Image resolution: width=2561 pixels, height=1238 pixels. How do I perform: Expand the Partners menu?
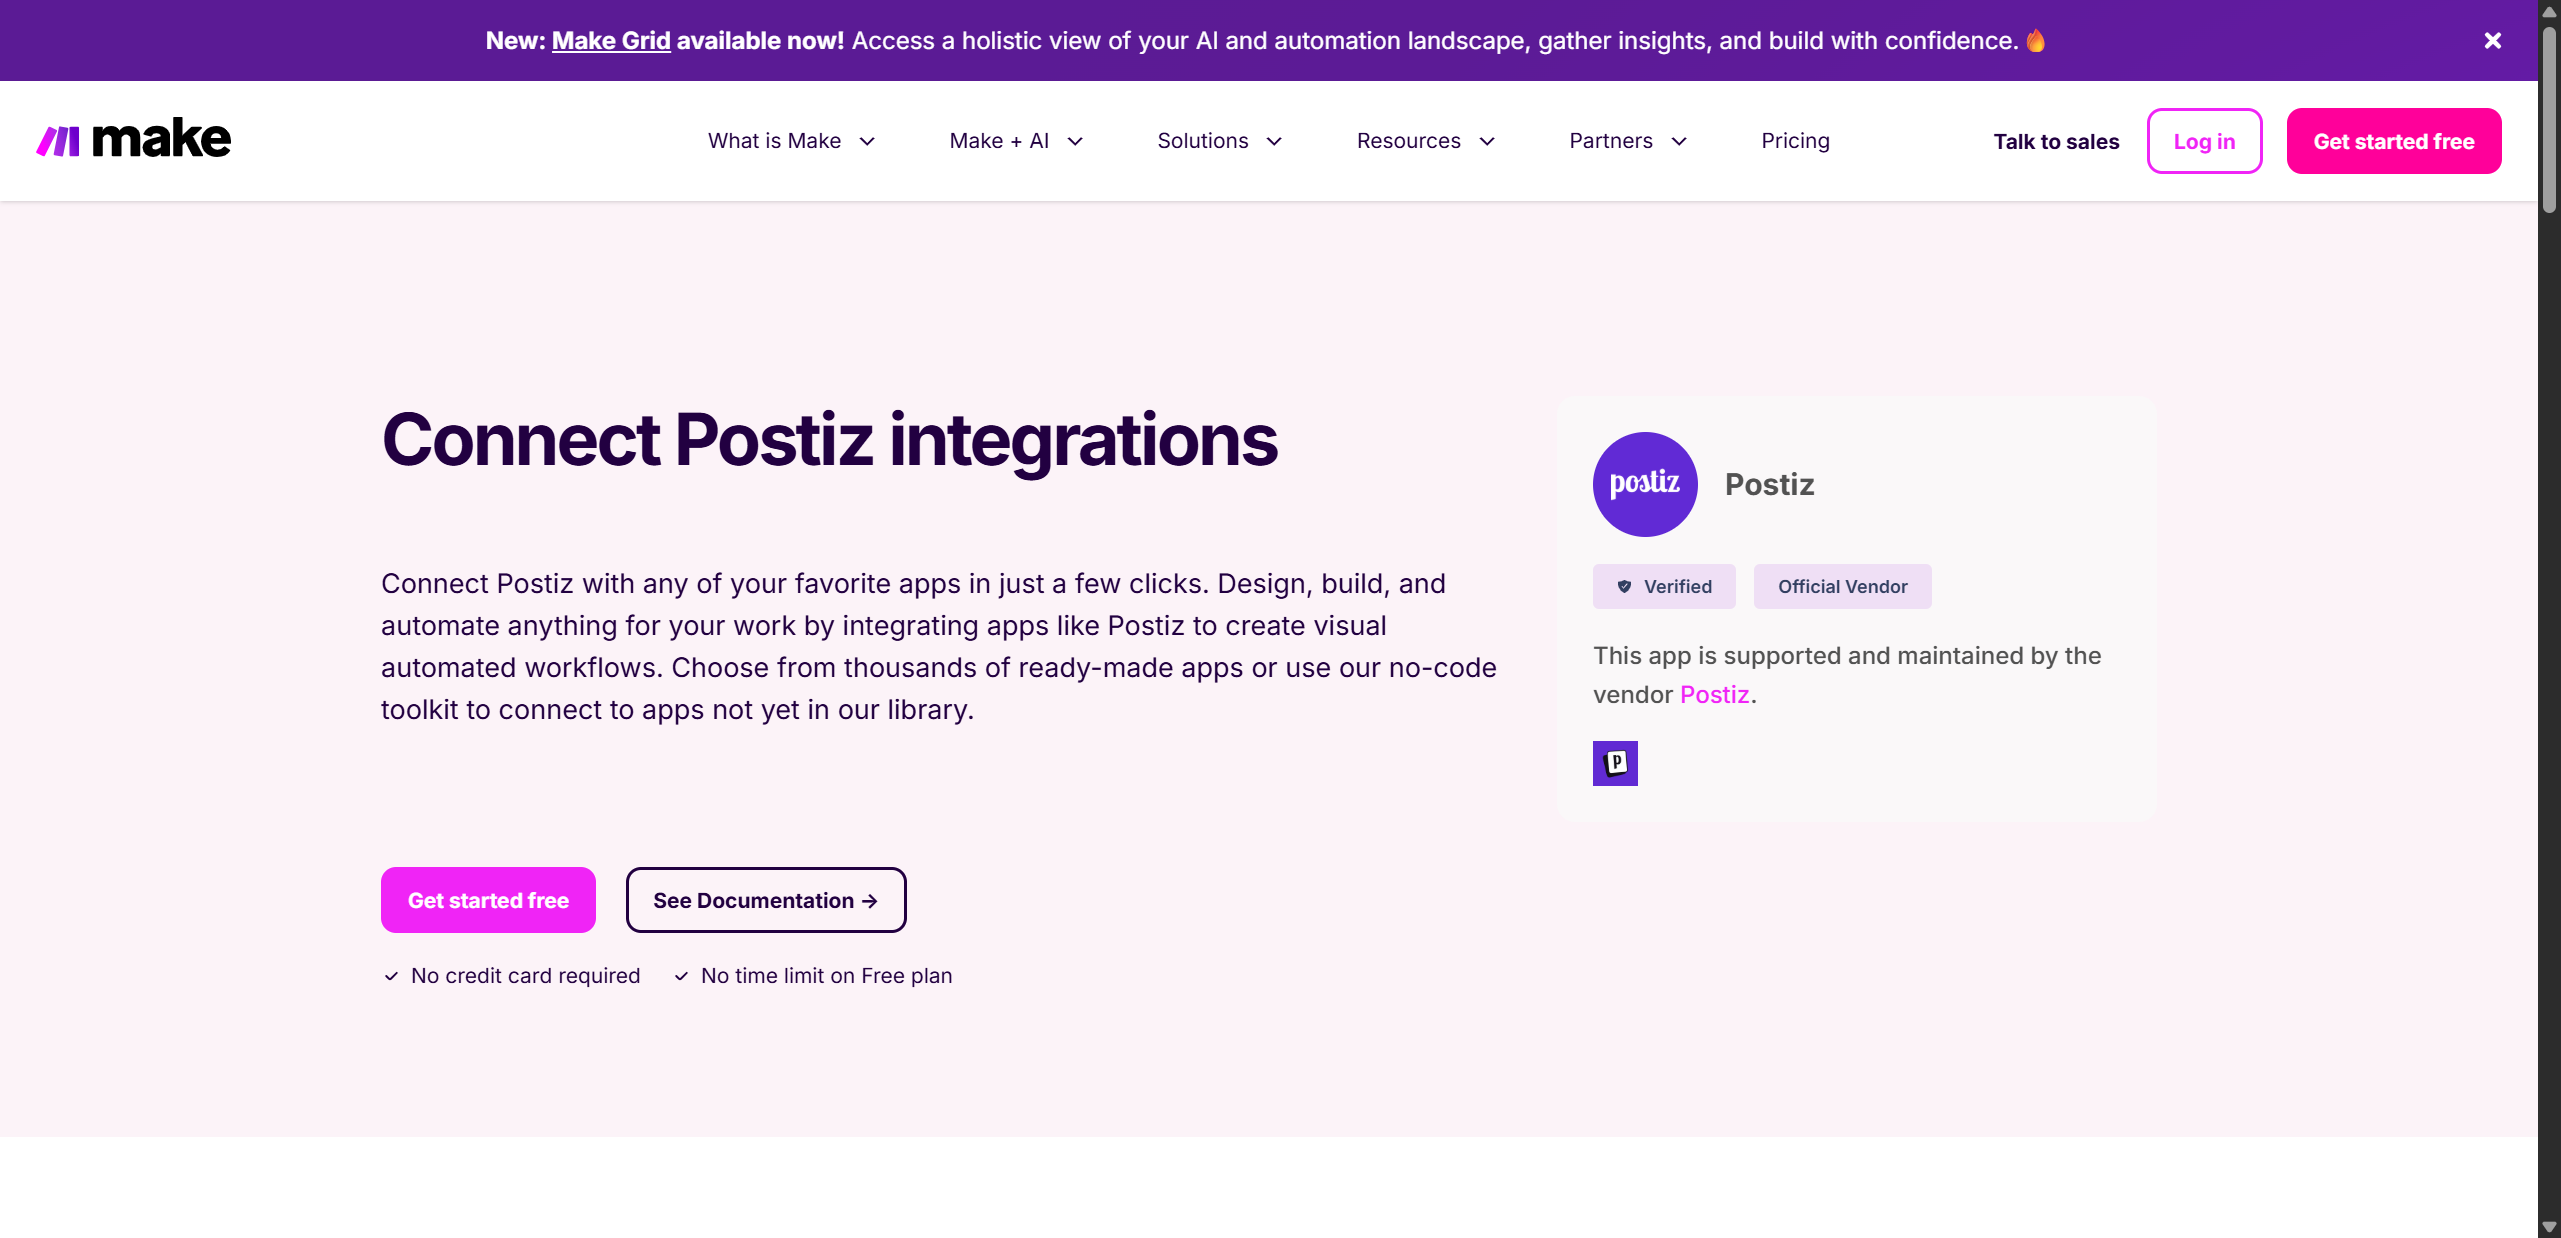tap(1628, 141)
